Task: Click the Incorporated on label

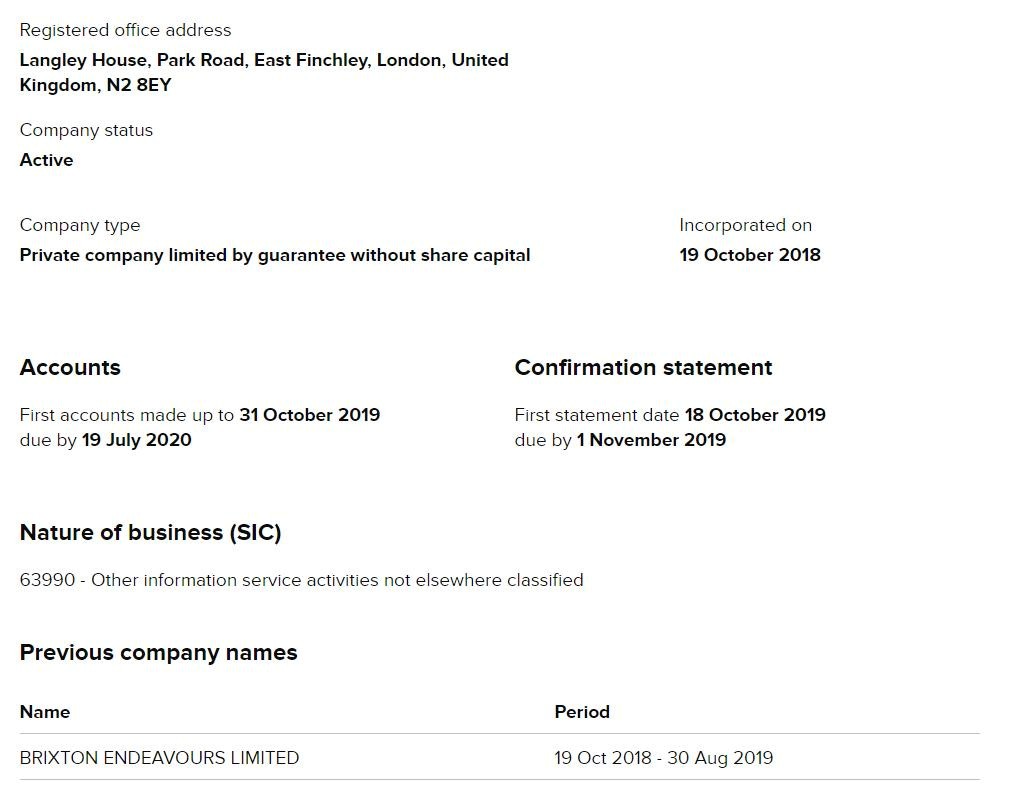Action: coord(745,225)
